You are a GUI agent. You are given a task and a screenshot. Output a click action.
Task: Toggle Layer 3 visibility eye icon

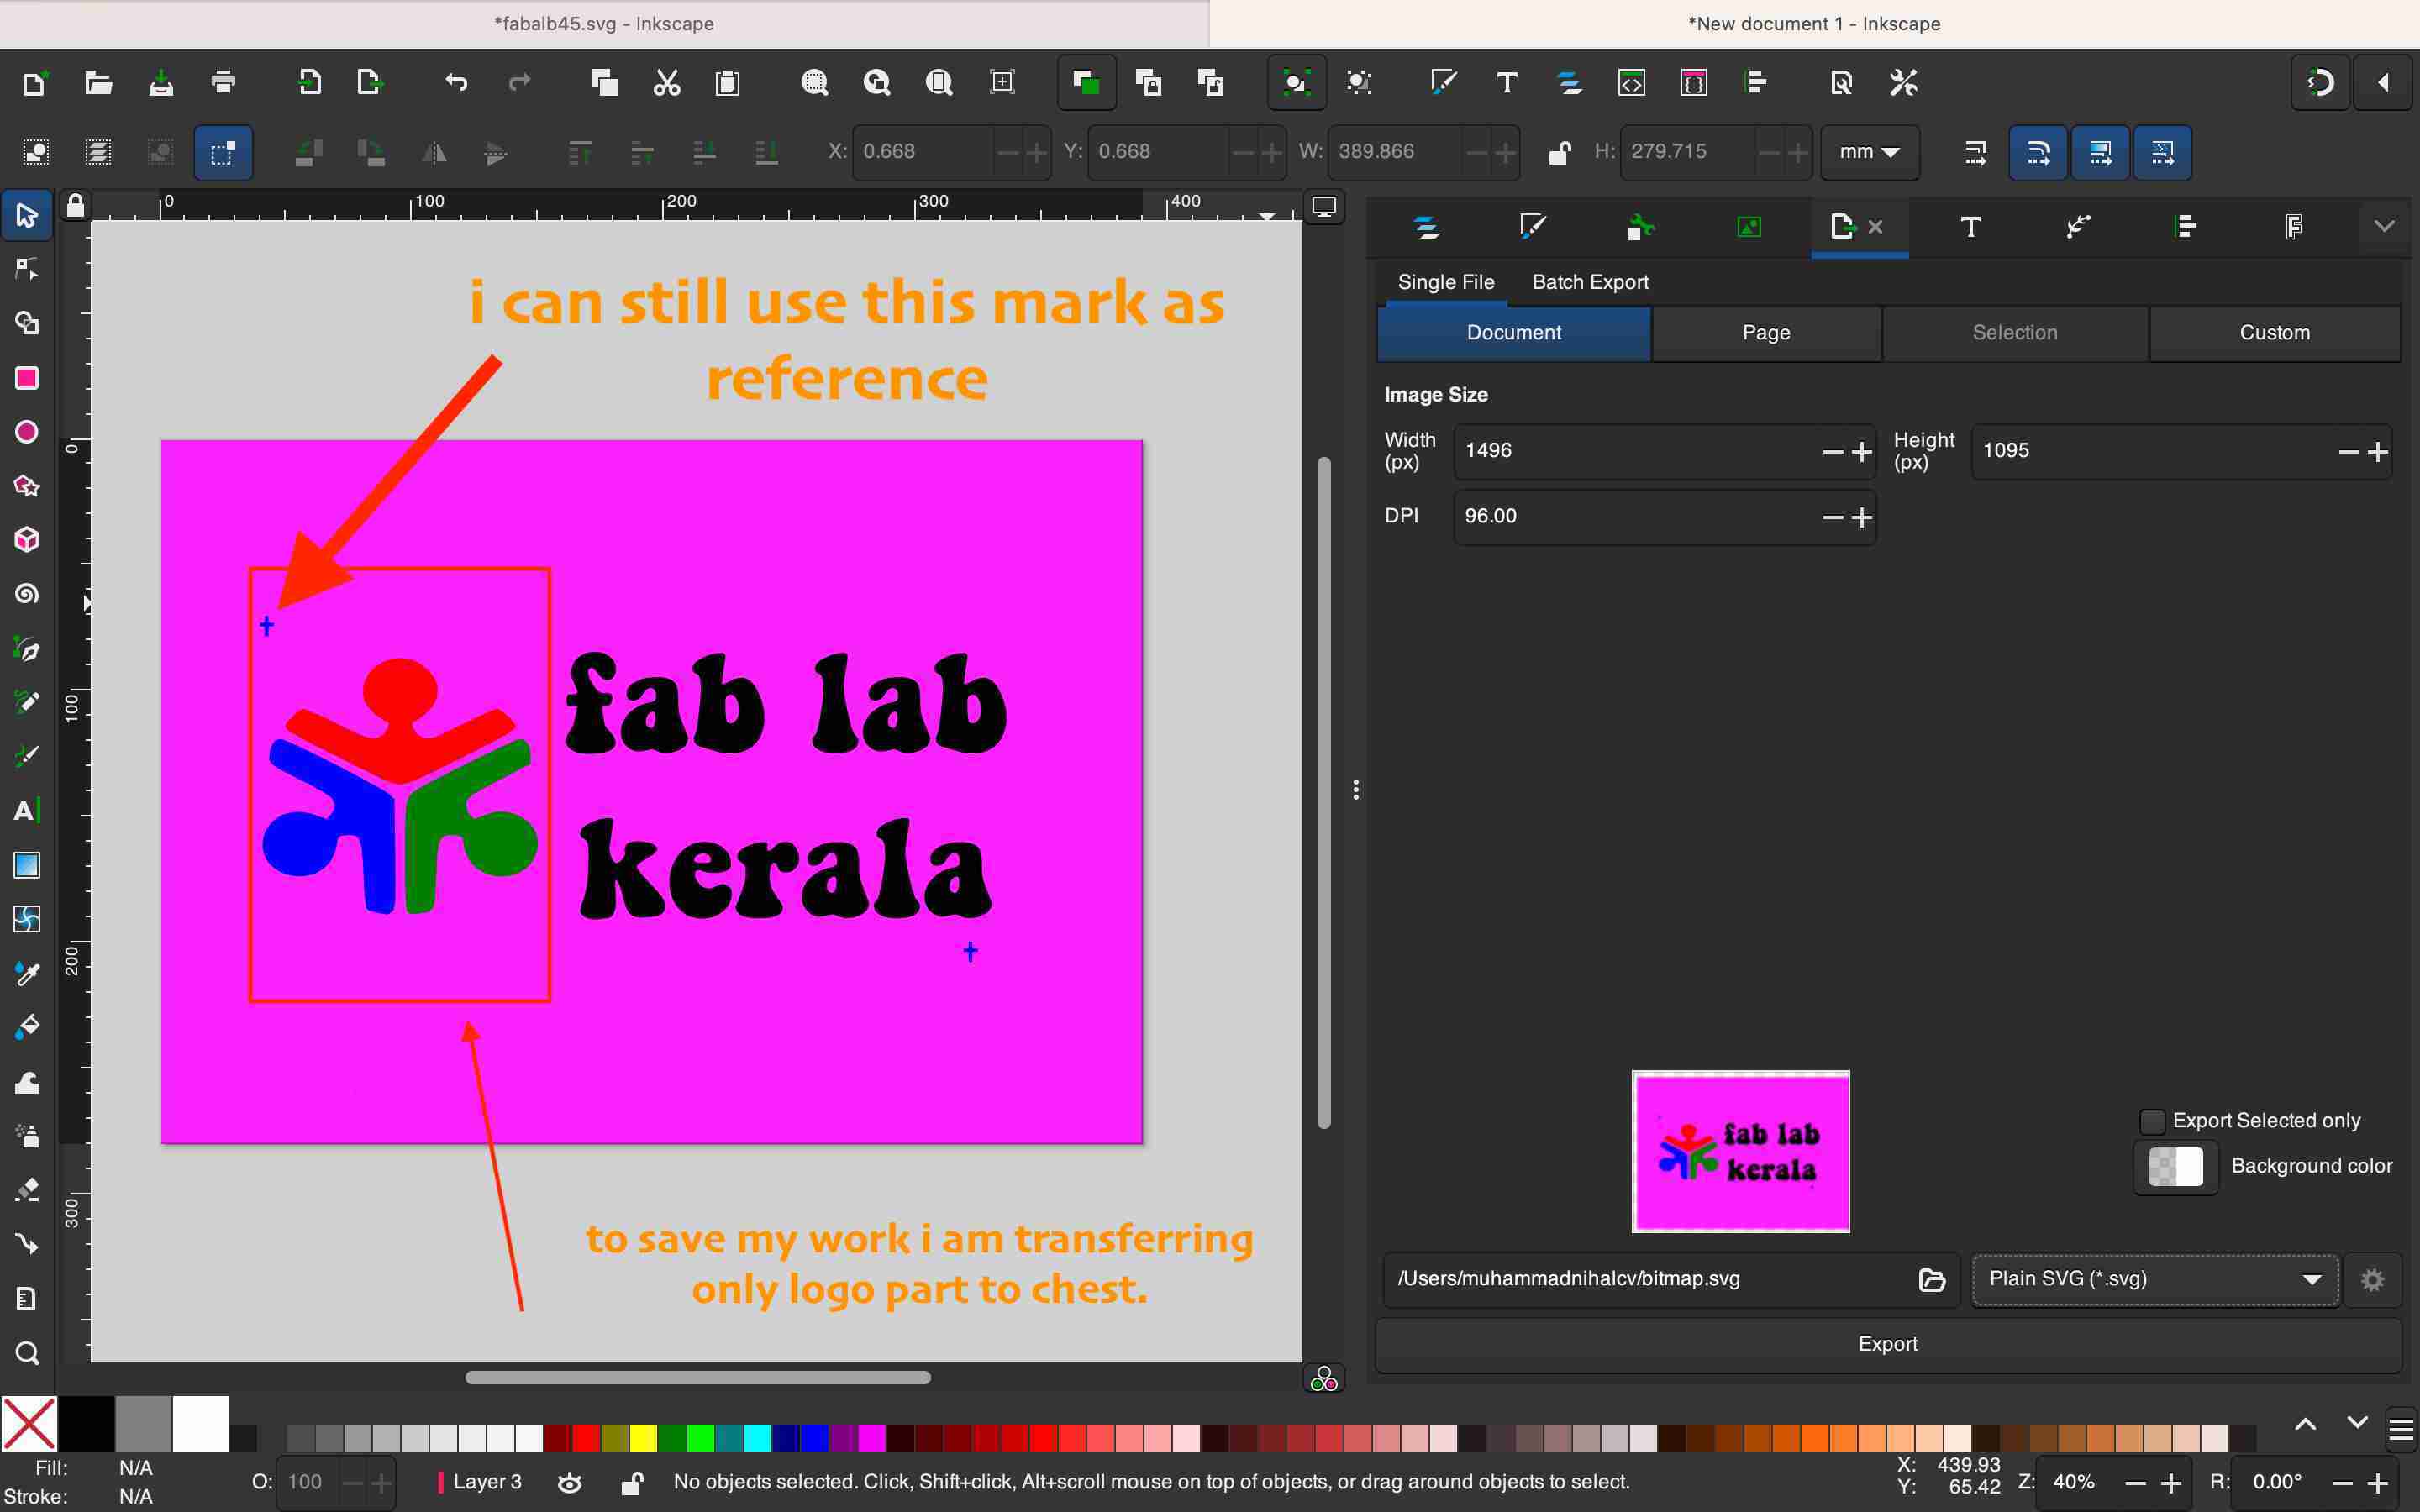(569, 1482)
